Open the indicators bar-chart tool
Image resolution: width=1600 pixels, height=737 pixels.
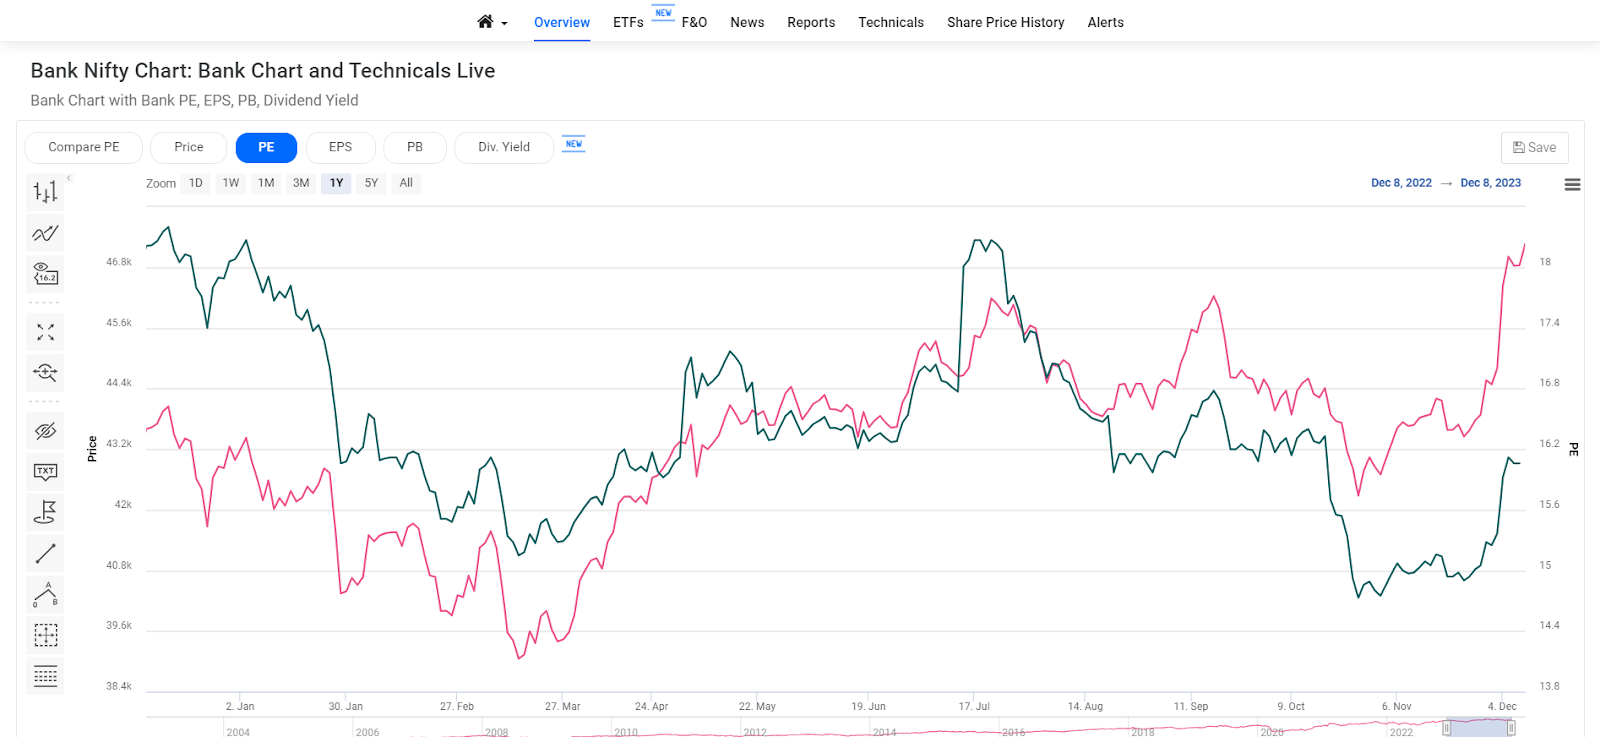pos(45,192)
